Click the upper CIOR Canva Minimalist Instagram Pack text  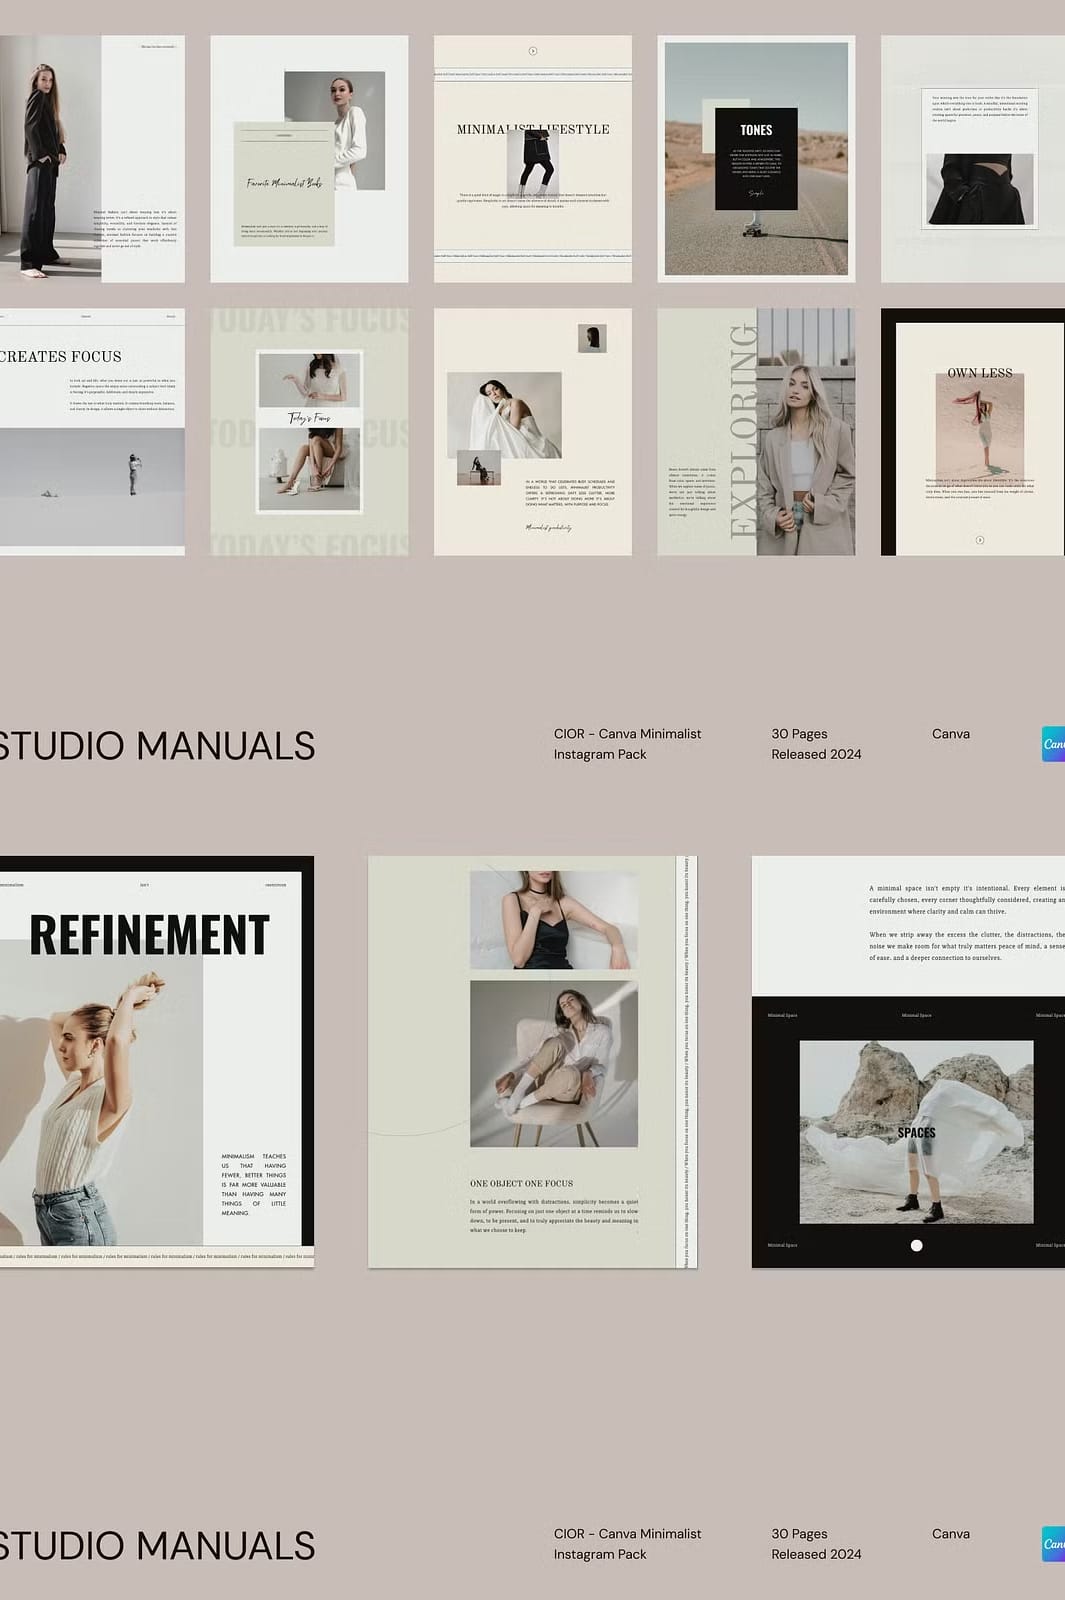click(627, 744)
